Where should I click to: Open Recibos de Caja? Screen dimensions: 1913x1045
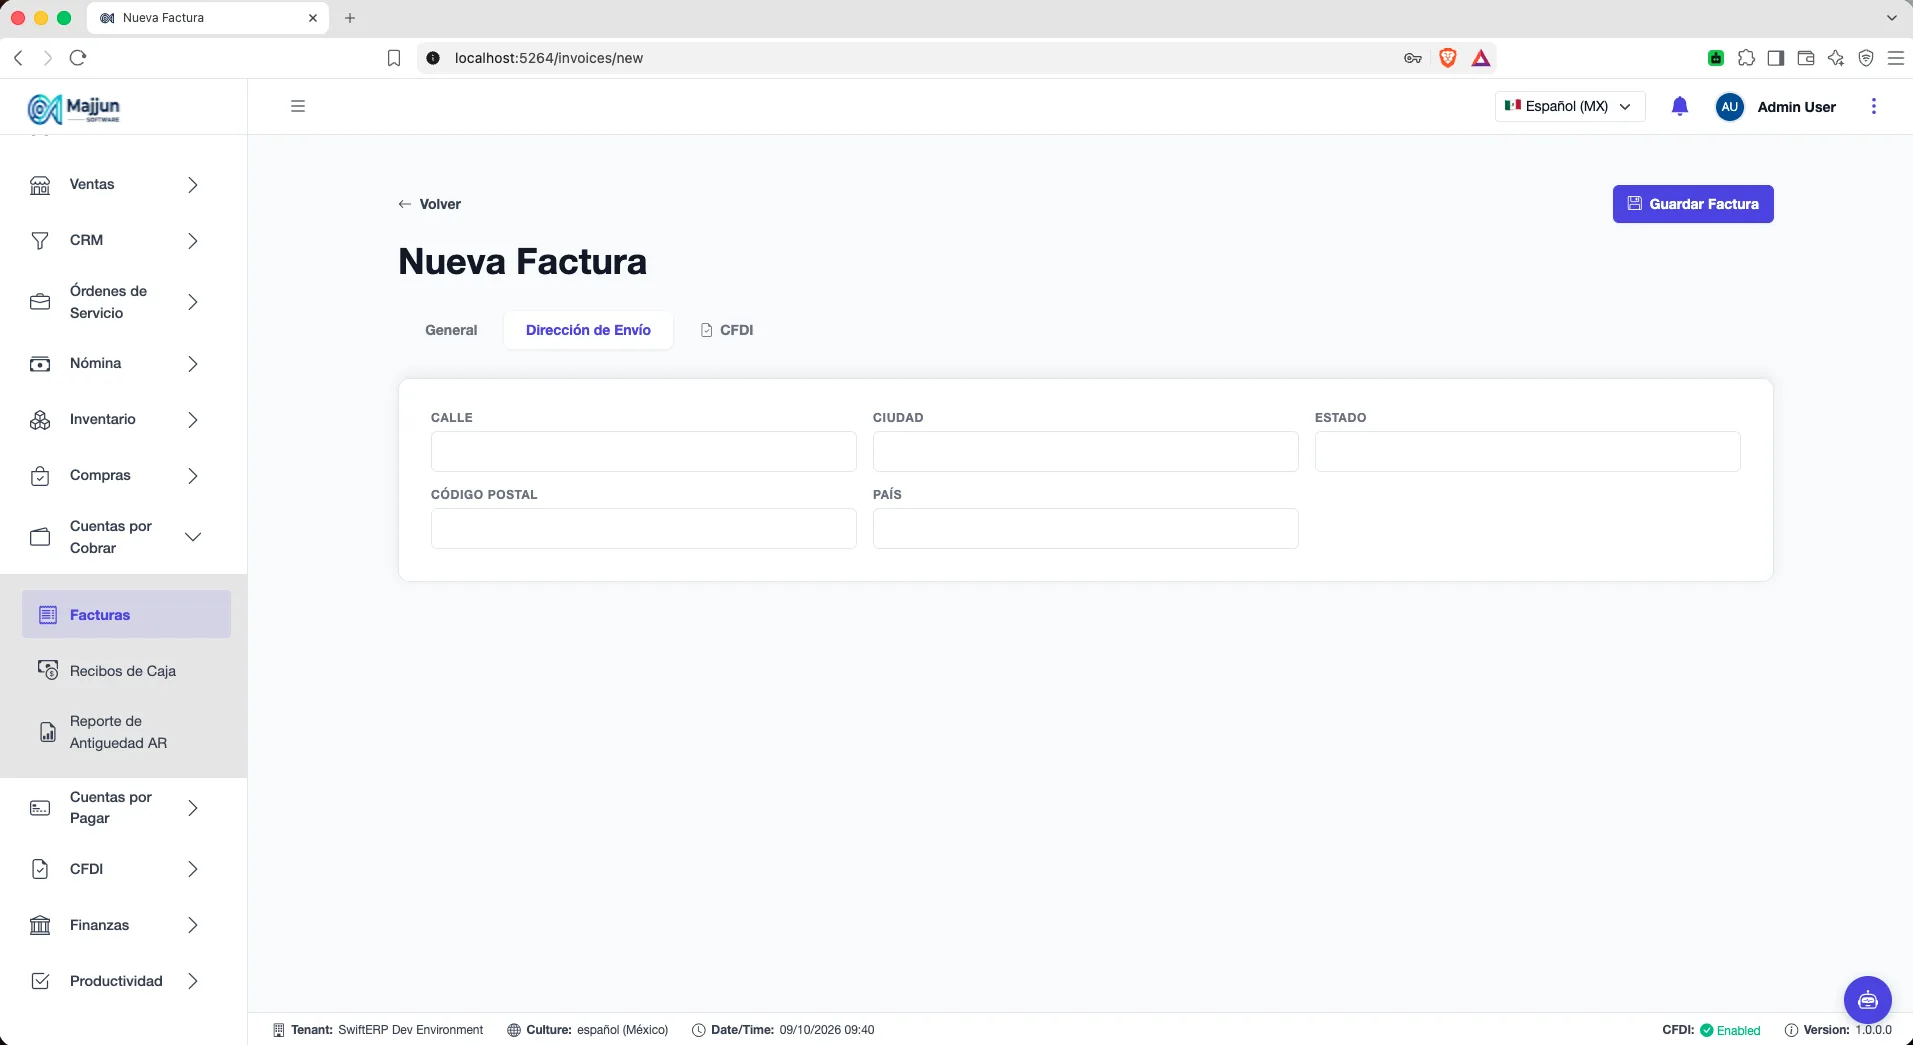coord(126,671)
